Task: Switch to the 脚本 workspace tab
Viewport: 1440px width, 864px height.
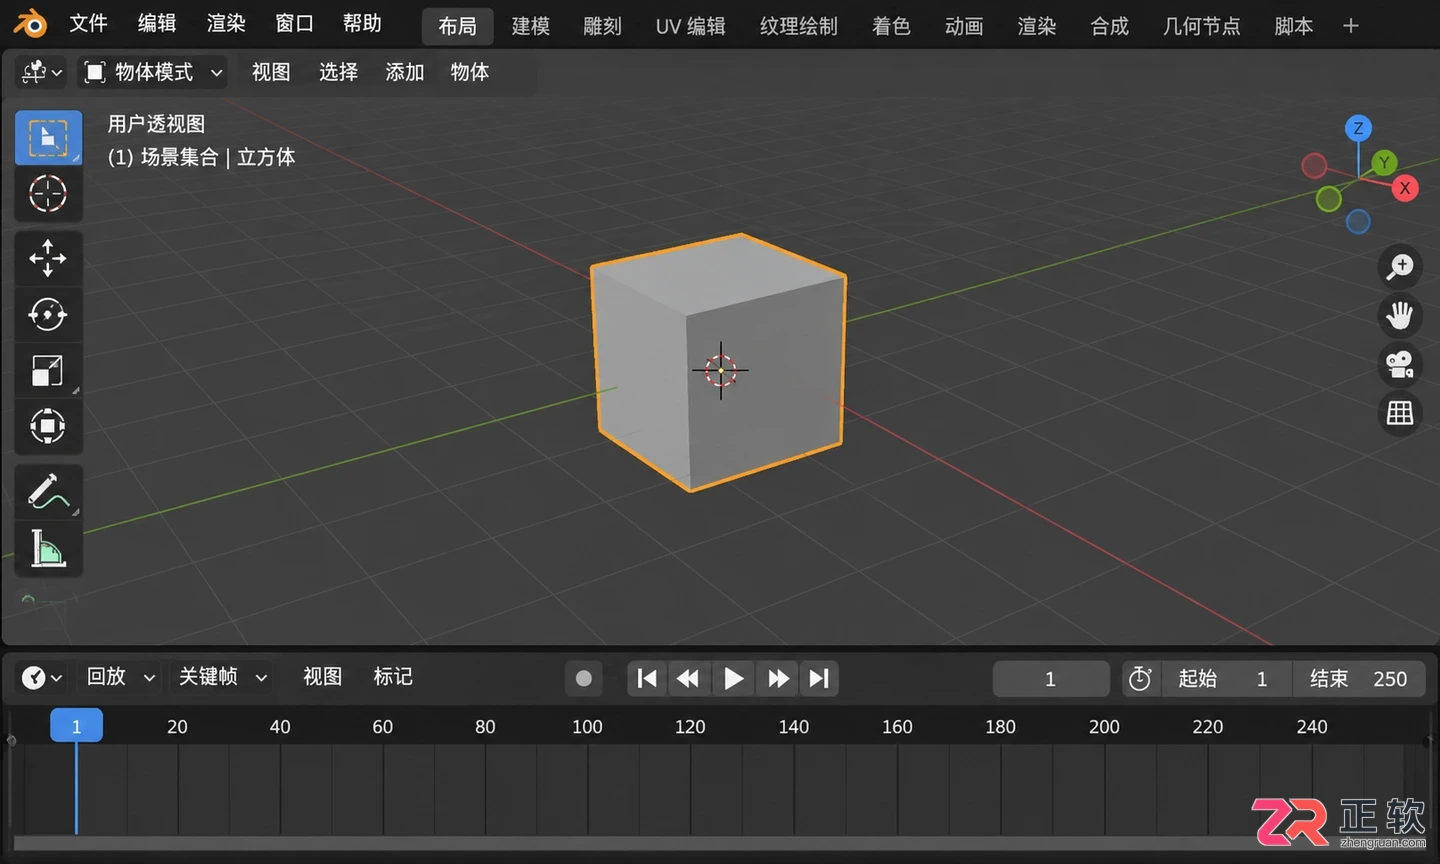Action: [x=1294, y=26]
